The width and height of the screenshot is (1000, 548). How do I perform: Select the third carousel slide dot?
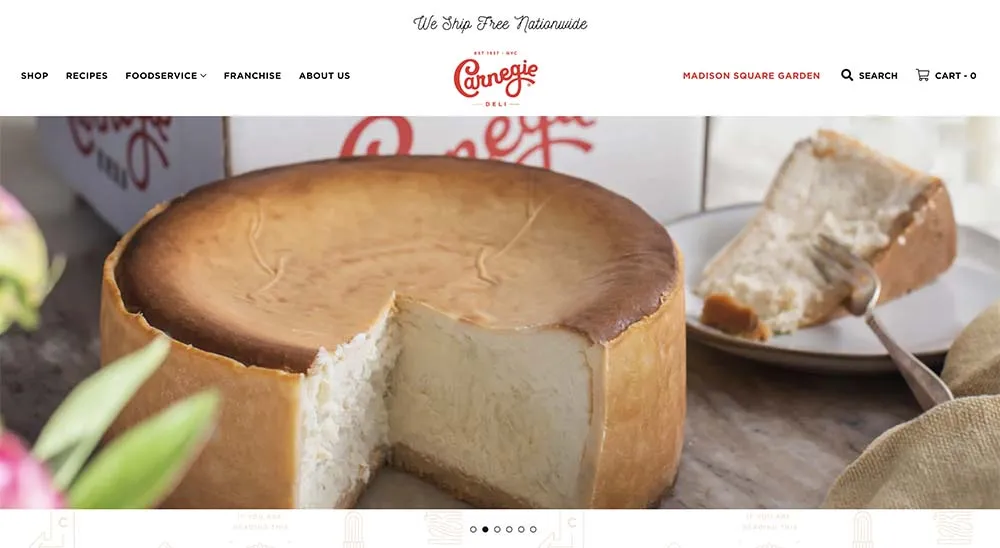[497, 529]
